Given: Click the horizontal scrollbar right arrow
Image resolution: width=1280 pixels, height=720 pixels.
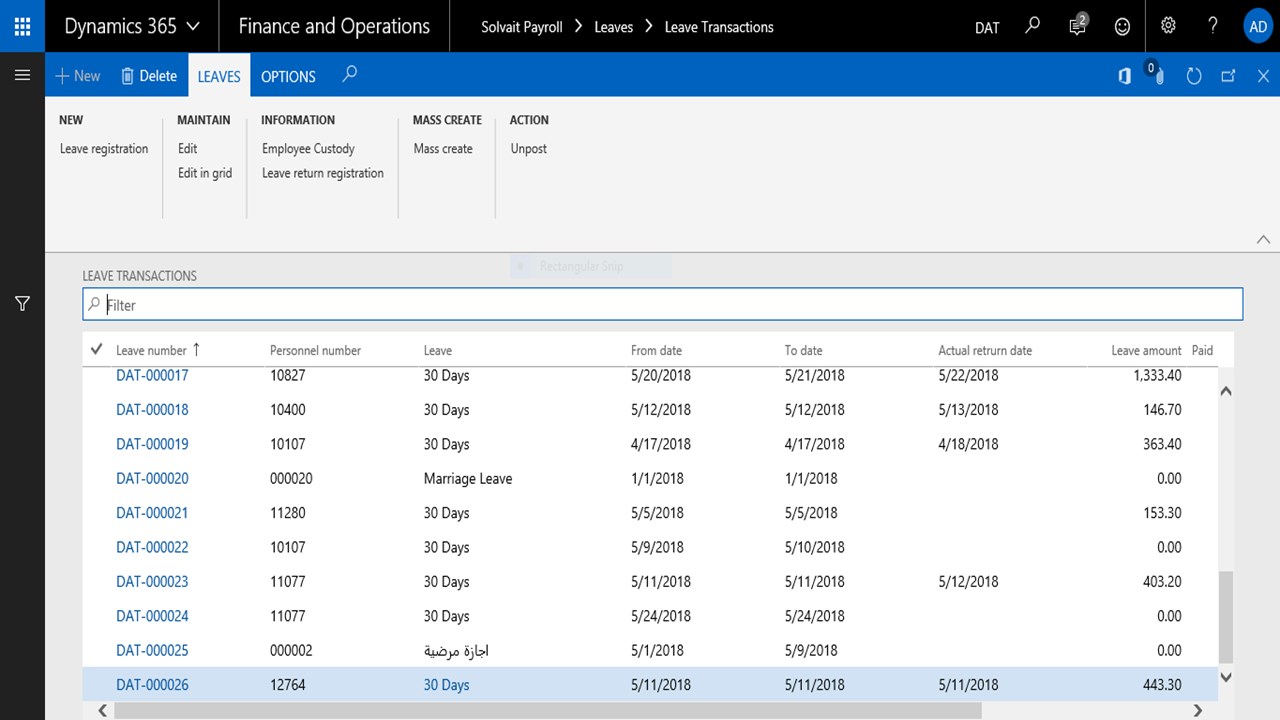Looking at the screenshot, I should (x=1198, y=711).
